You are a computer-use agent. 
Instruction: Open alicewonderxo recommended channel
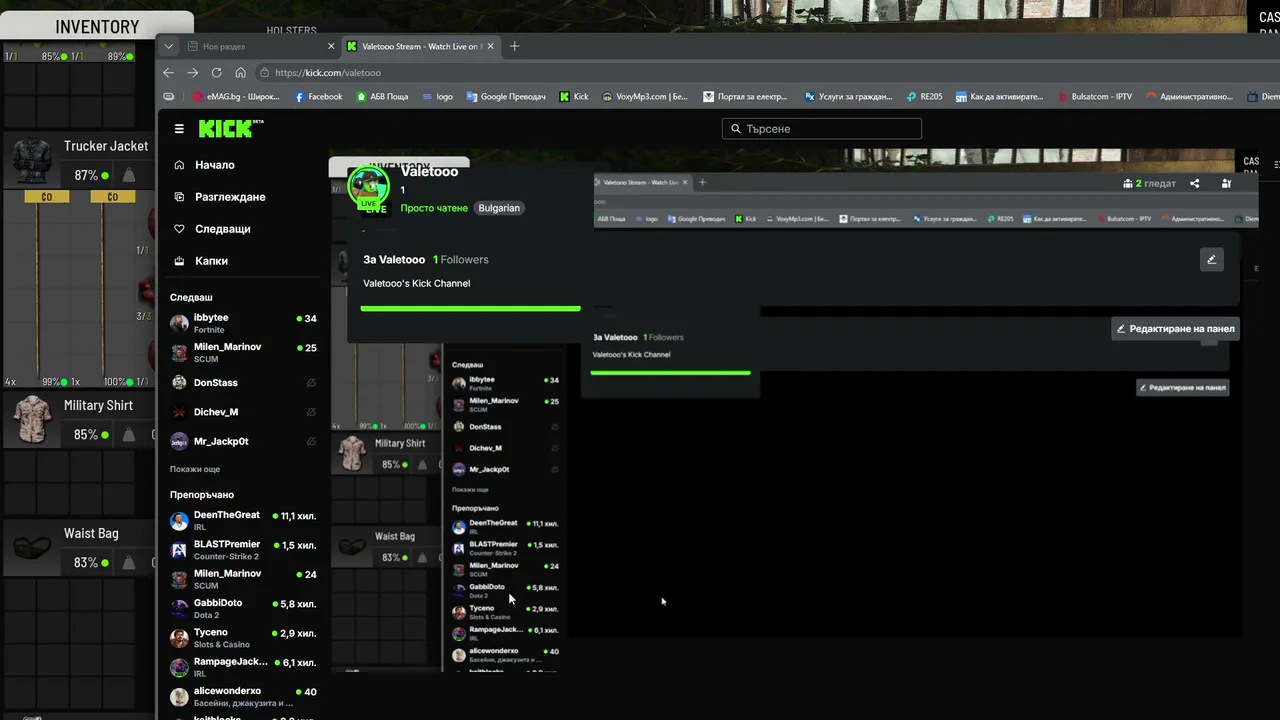pyautogui.click(x=243, y=696)
